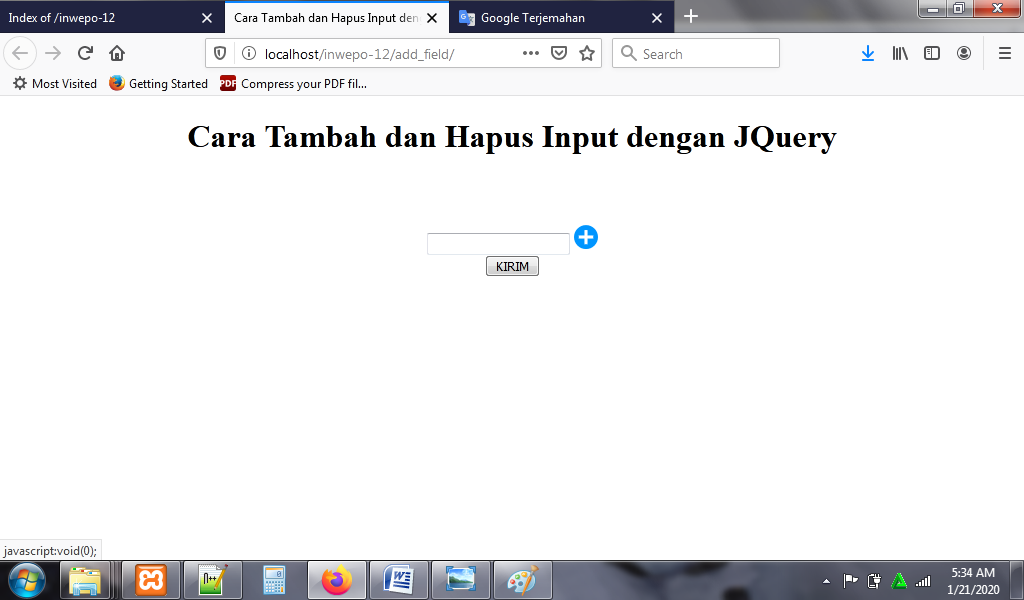Focus the empty text input field

pyautogui.click(x=498, y=244)
